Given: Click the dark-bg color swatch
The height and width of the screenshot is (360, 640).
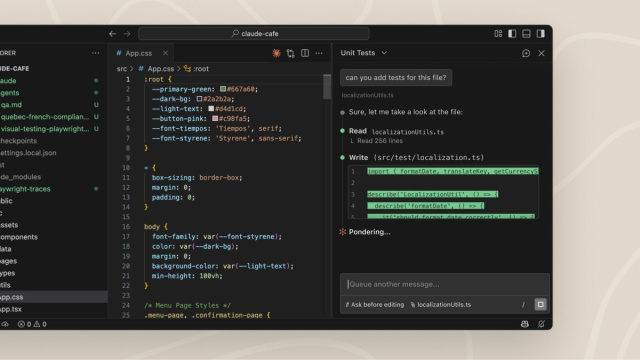Looking at the screenshot, I should [199, 99].
